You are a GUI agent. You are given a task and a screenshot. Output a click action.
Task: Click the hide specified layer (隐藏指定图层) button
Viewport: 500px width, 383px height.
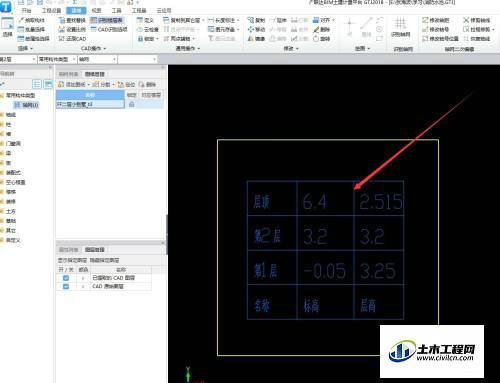pos(104,260)
